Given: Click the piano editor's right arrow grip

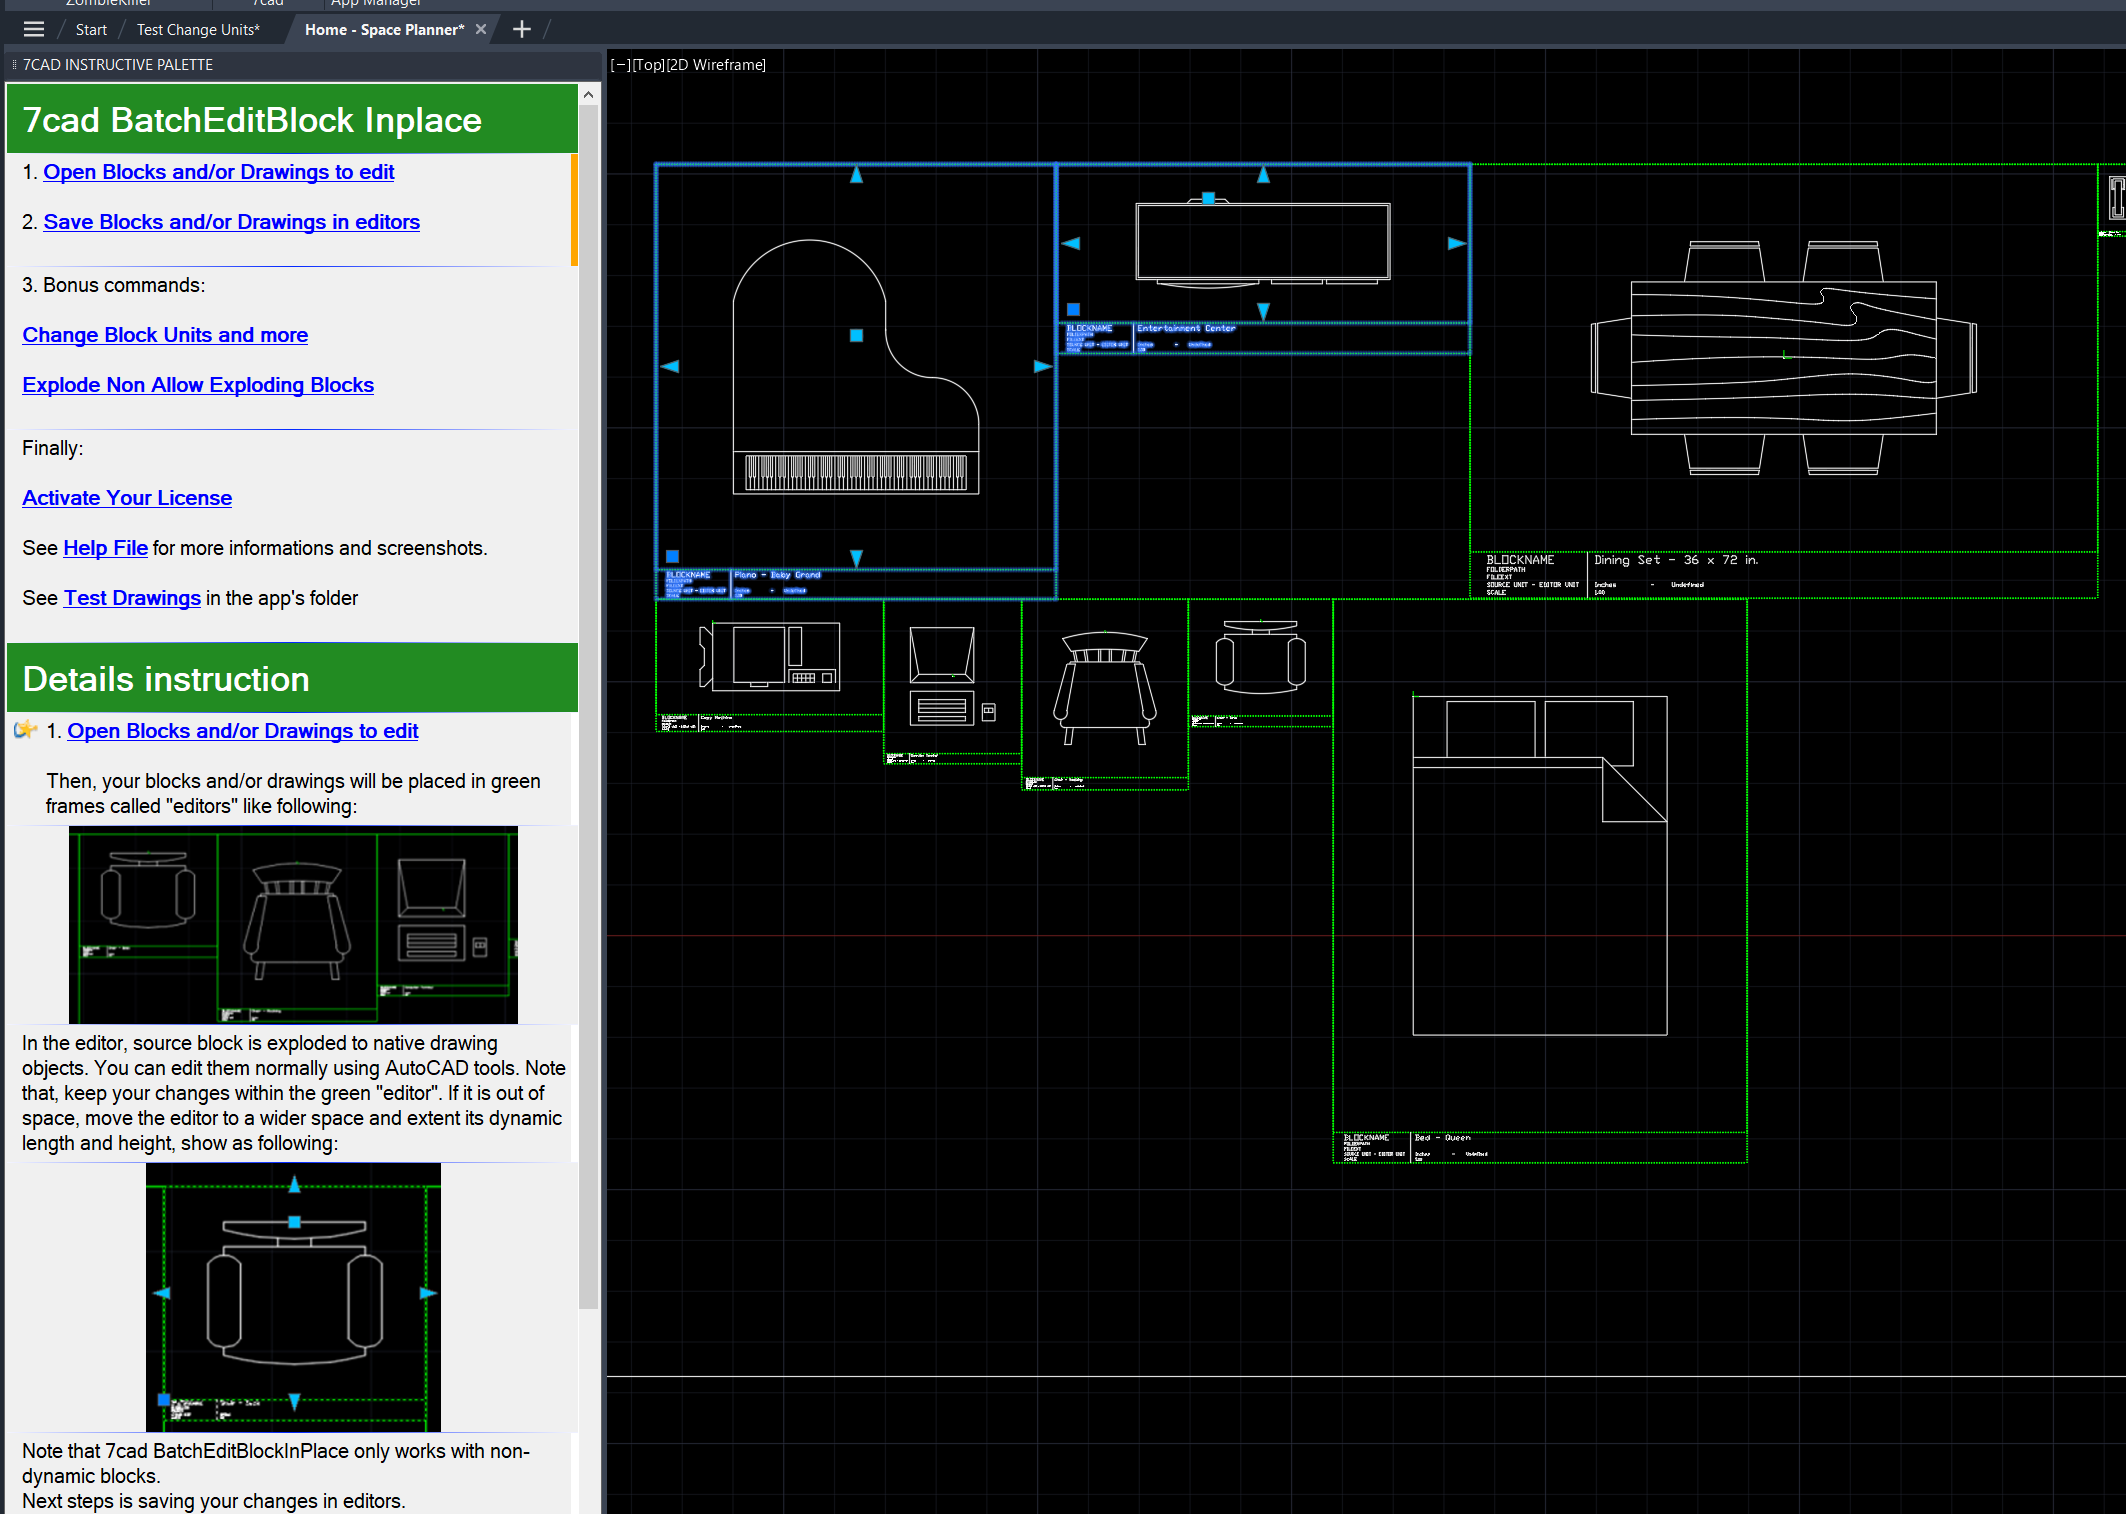Looking at the screenshot, I should tap(1042, 367).
